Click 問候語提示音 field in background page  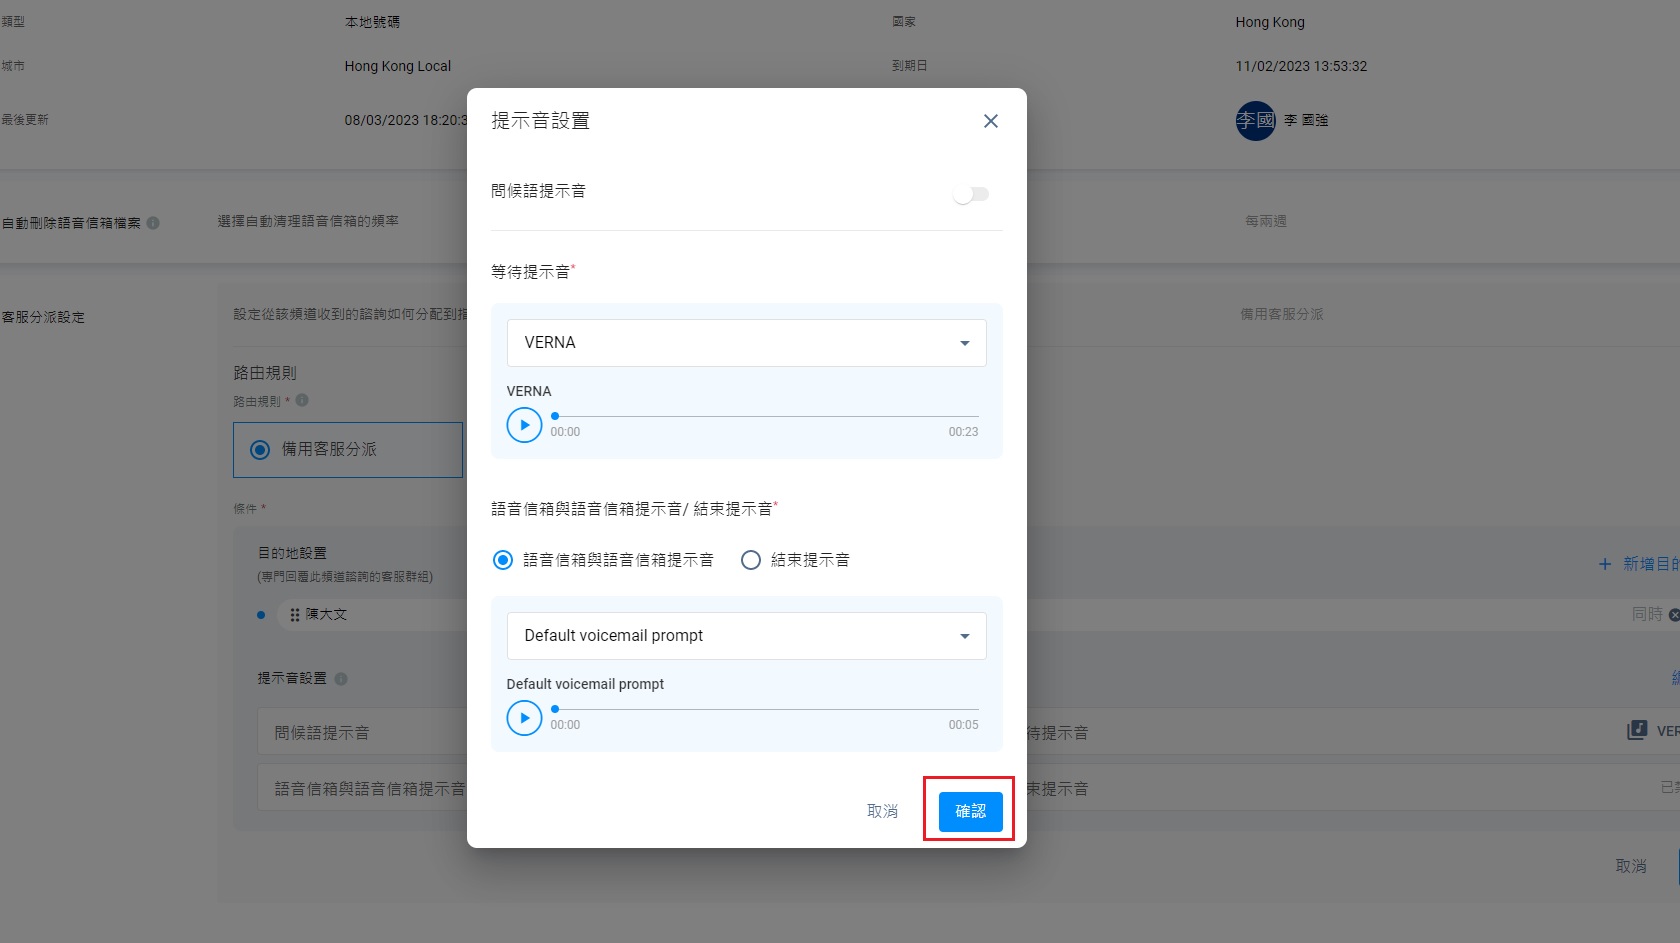[362, 732]
